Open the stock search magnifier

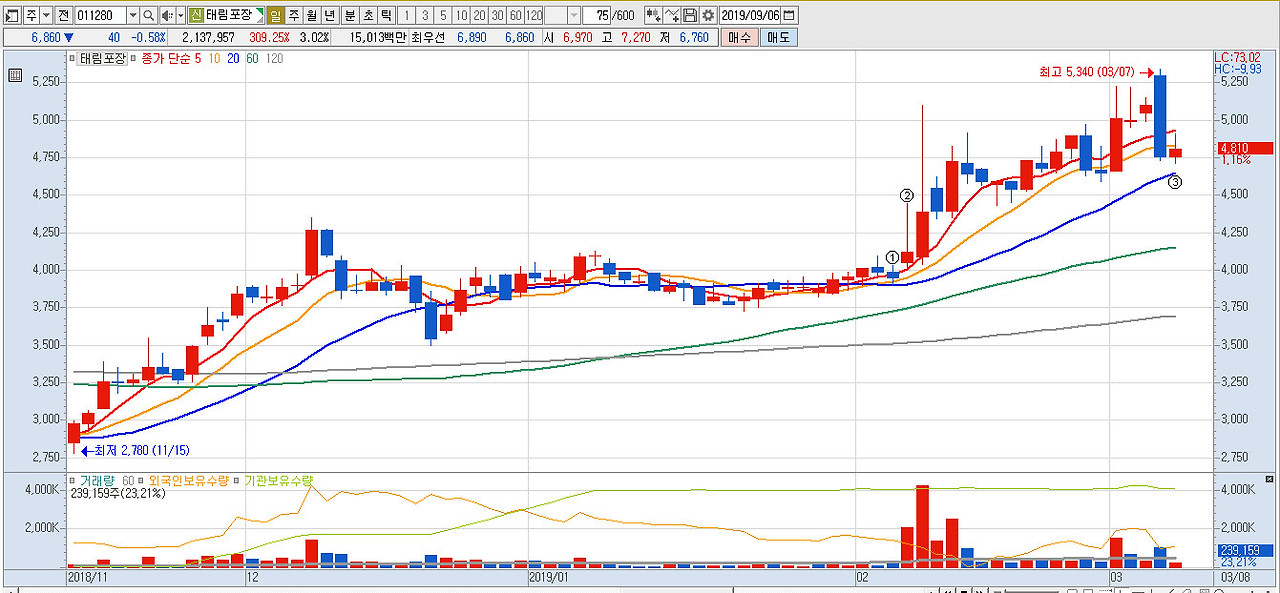[x=148, y=16]
